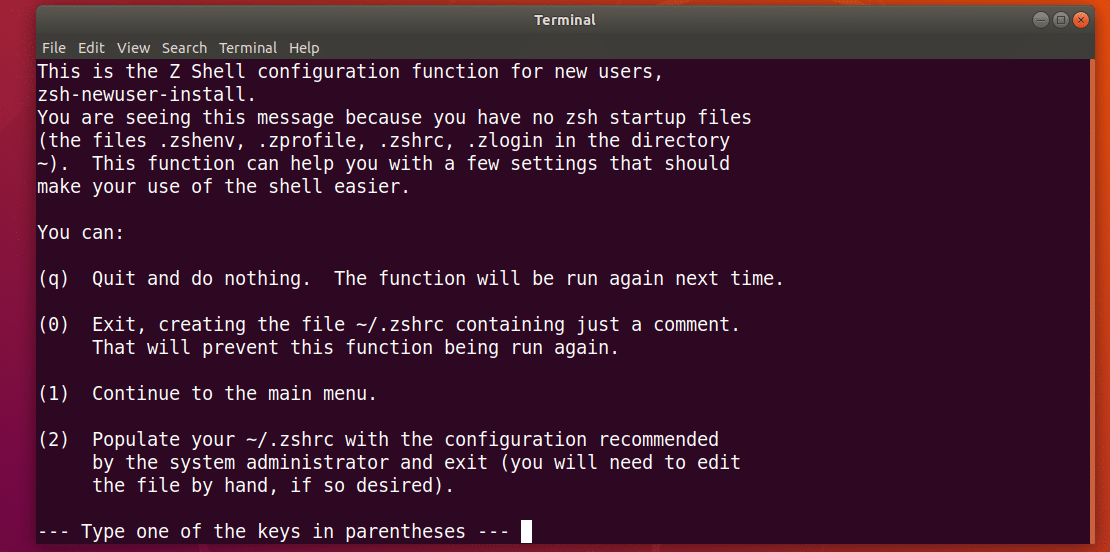The height and width of the screenshot is (552, 1110).
Task: Minimize the Terminal window
Action: 1041,20
